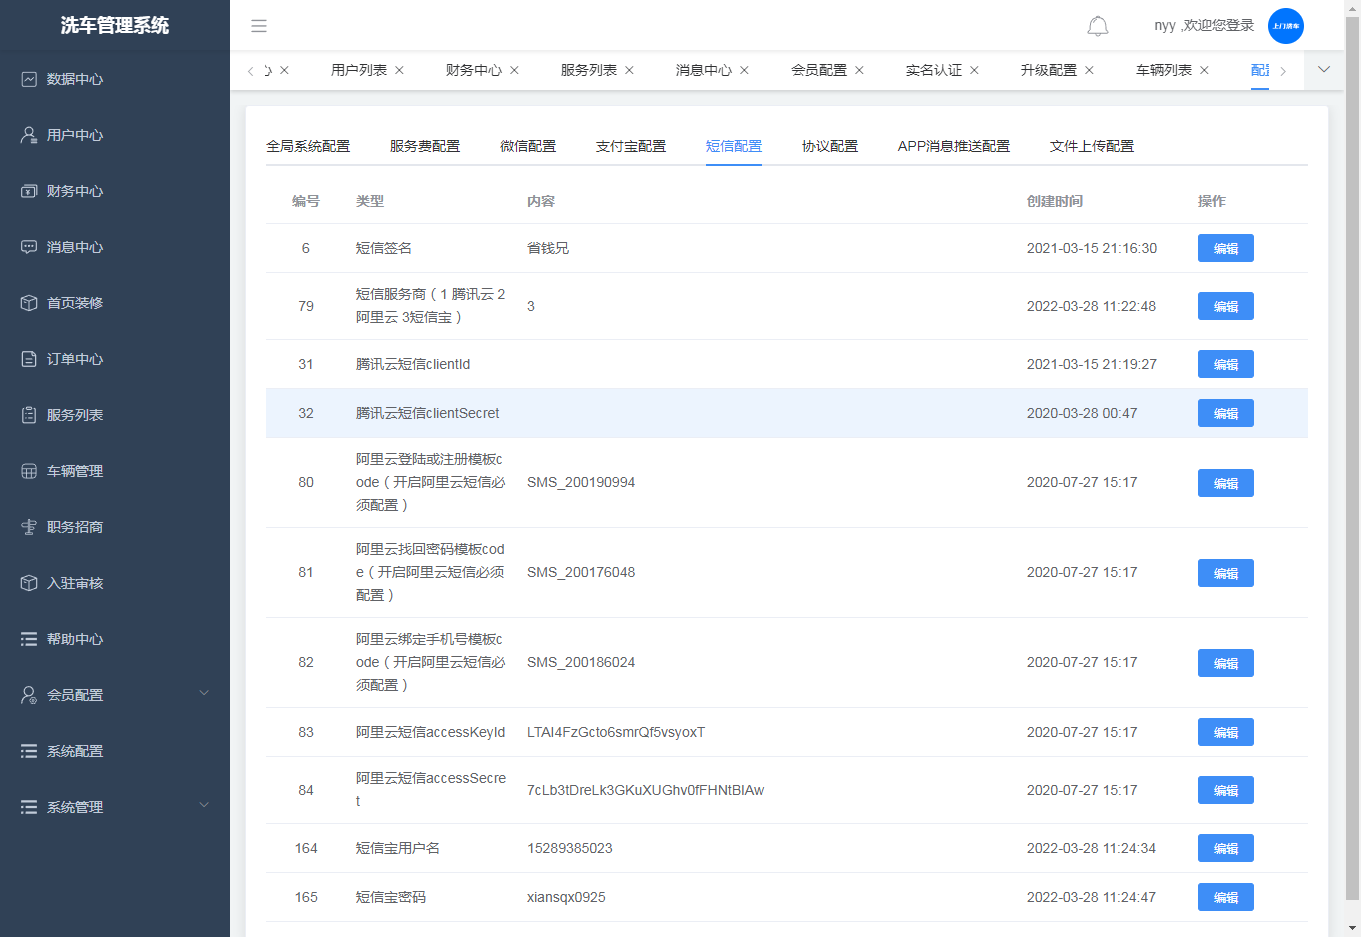Expand 会员配置 sidebar submenu
The width and height of the screenshot is (1361, 937).
click(x=115, y=695)
